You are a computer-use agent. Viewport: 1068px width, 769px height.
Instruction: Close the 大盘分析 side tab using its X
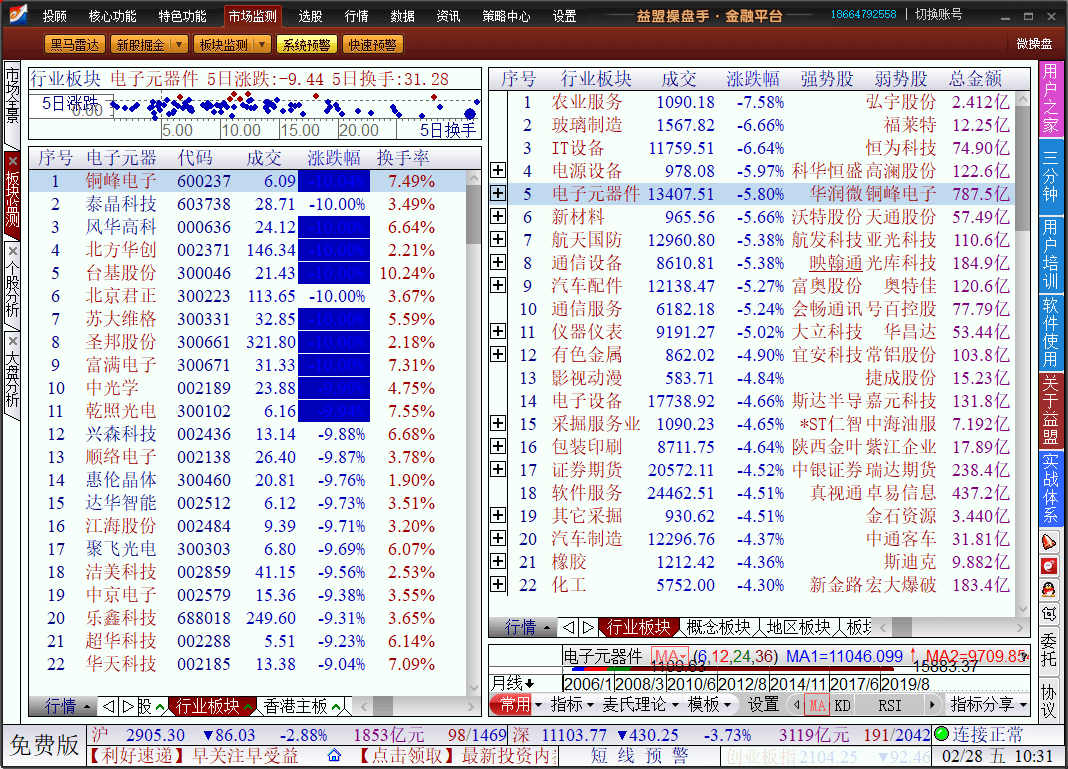click(12, 341)
